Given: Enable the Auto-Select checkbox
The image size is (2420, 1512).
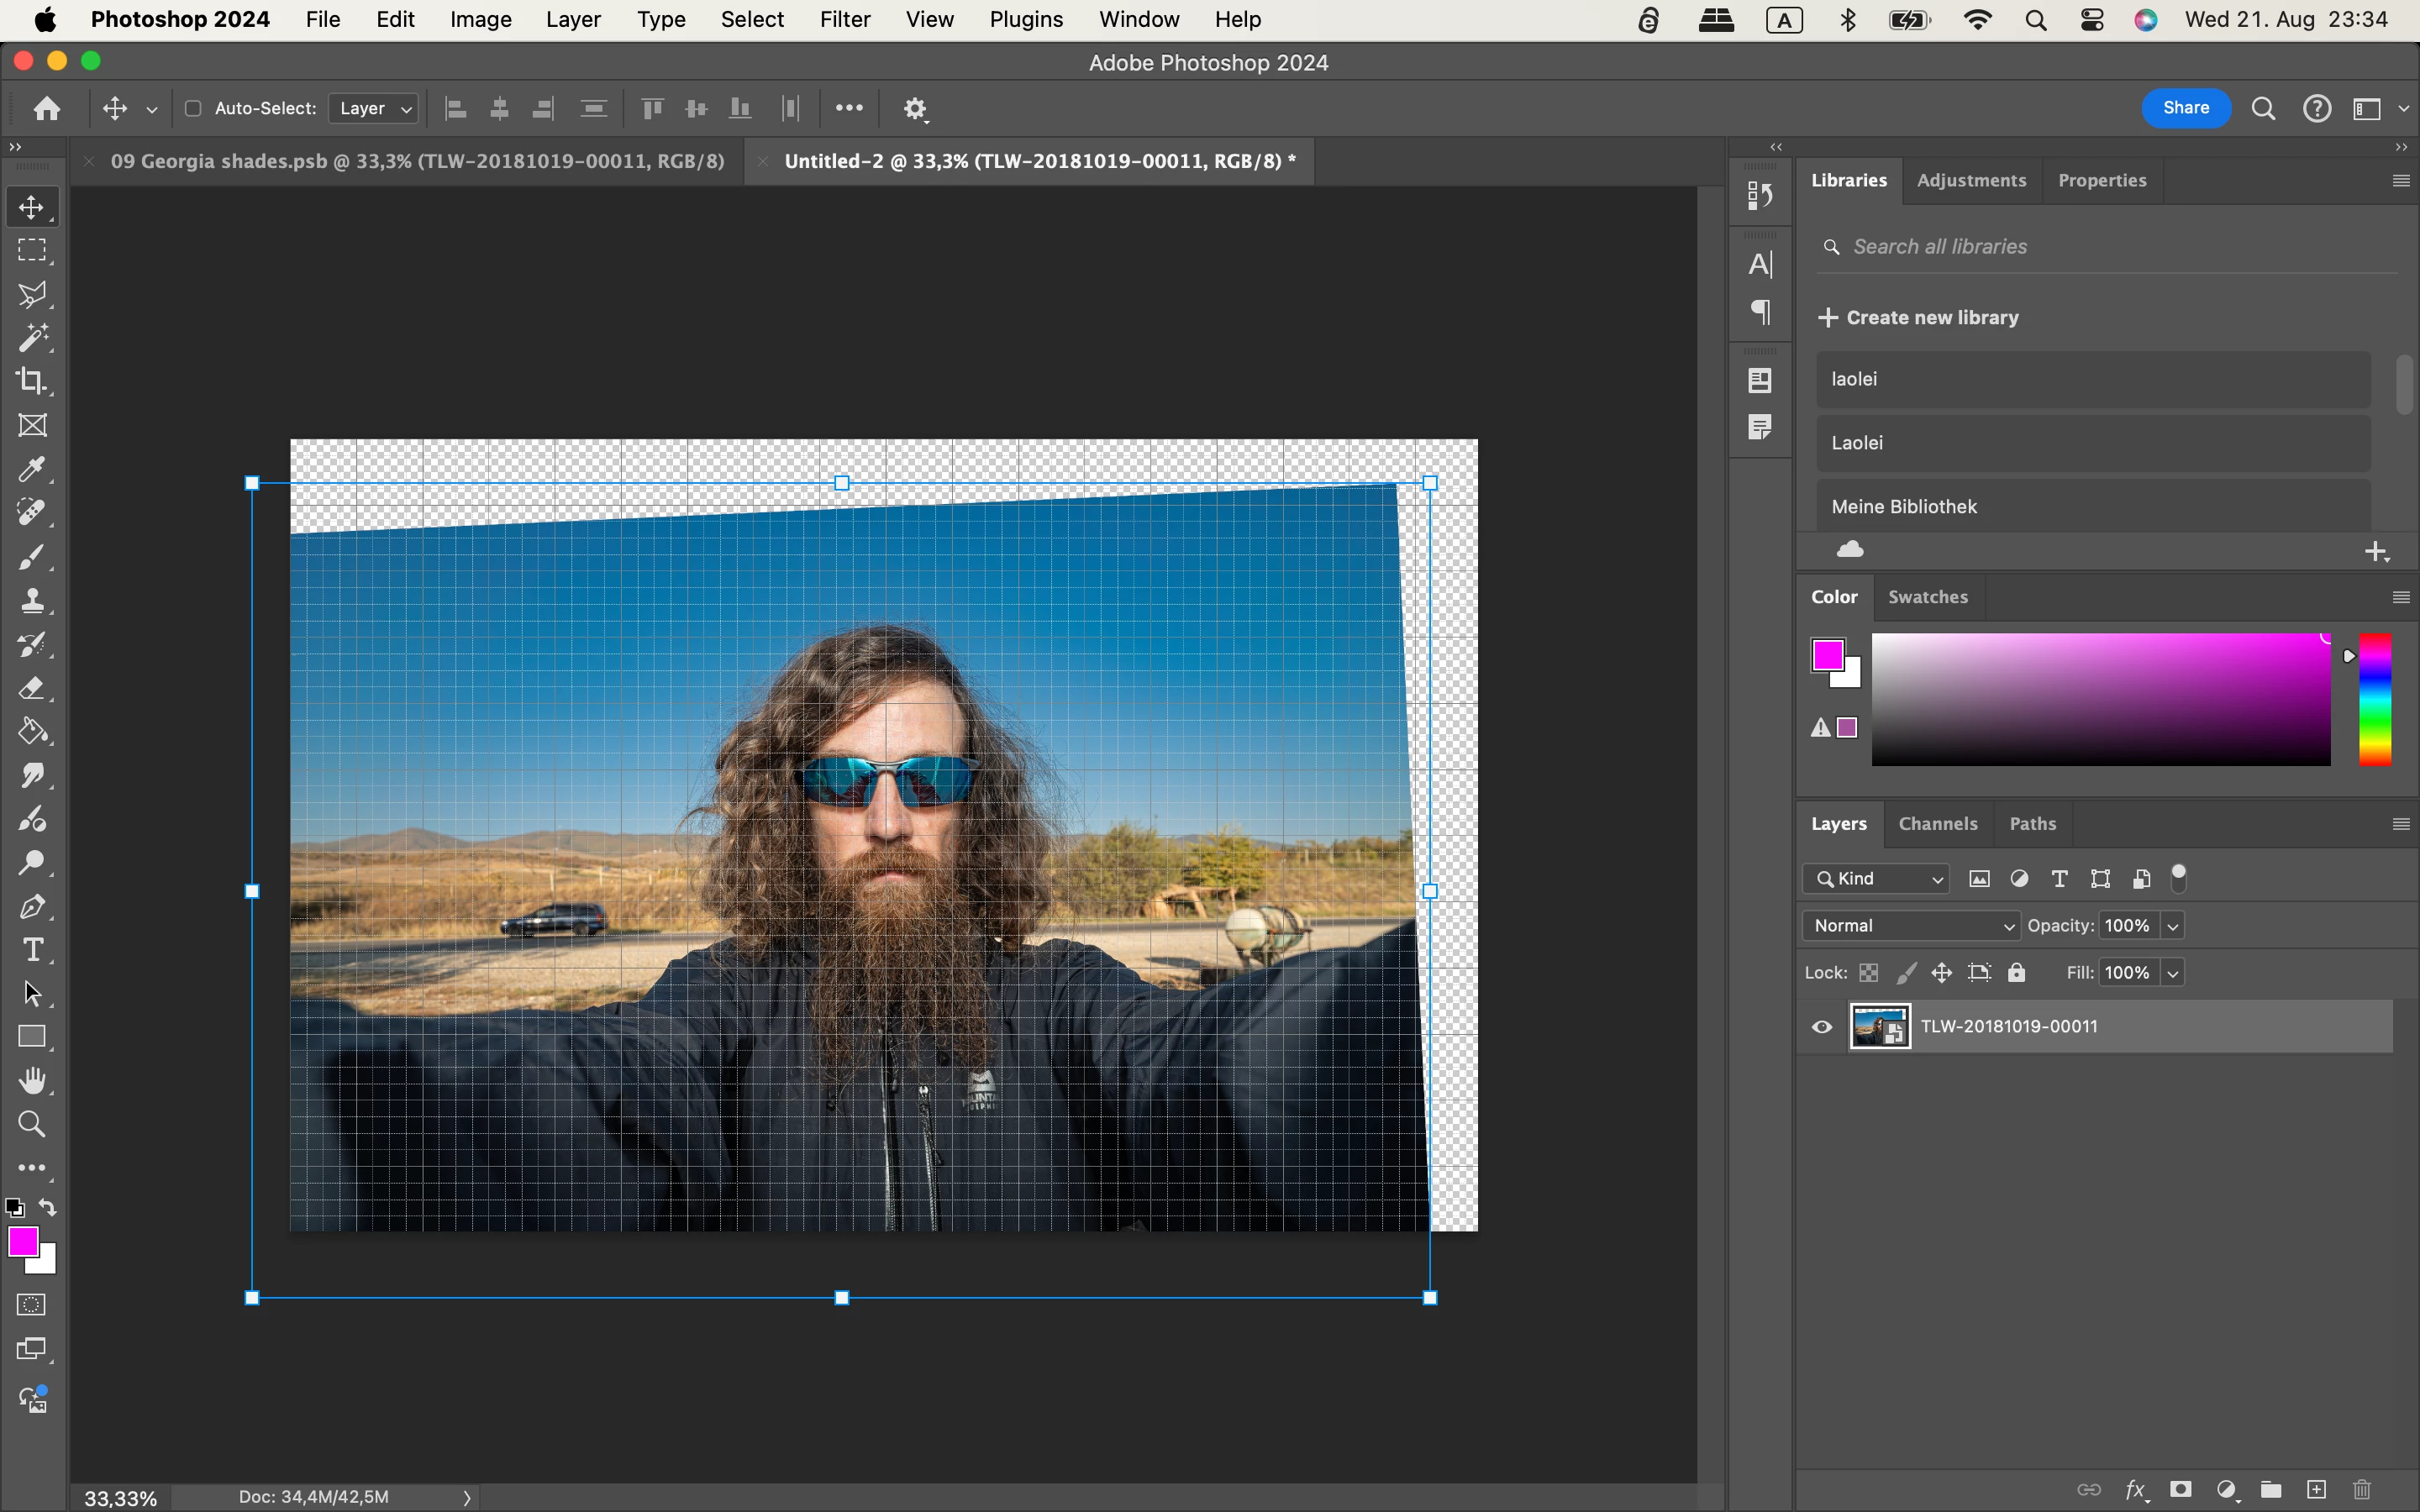Looking at the screenshot, I should pos(193,108).
